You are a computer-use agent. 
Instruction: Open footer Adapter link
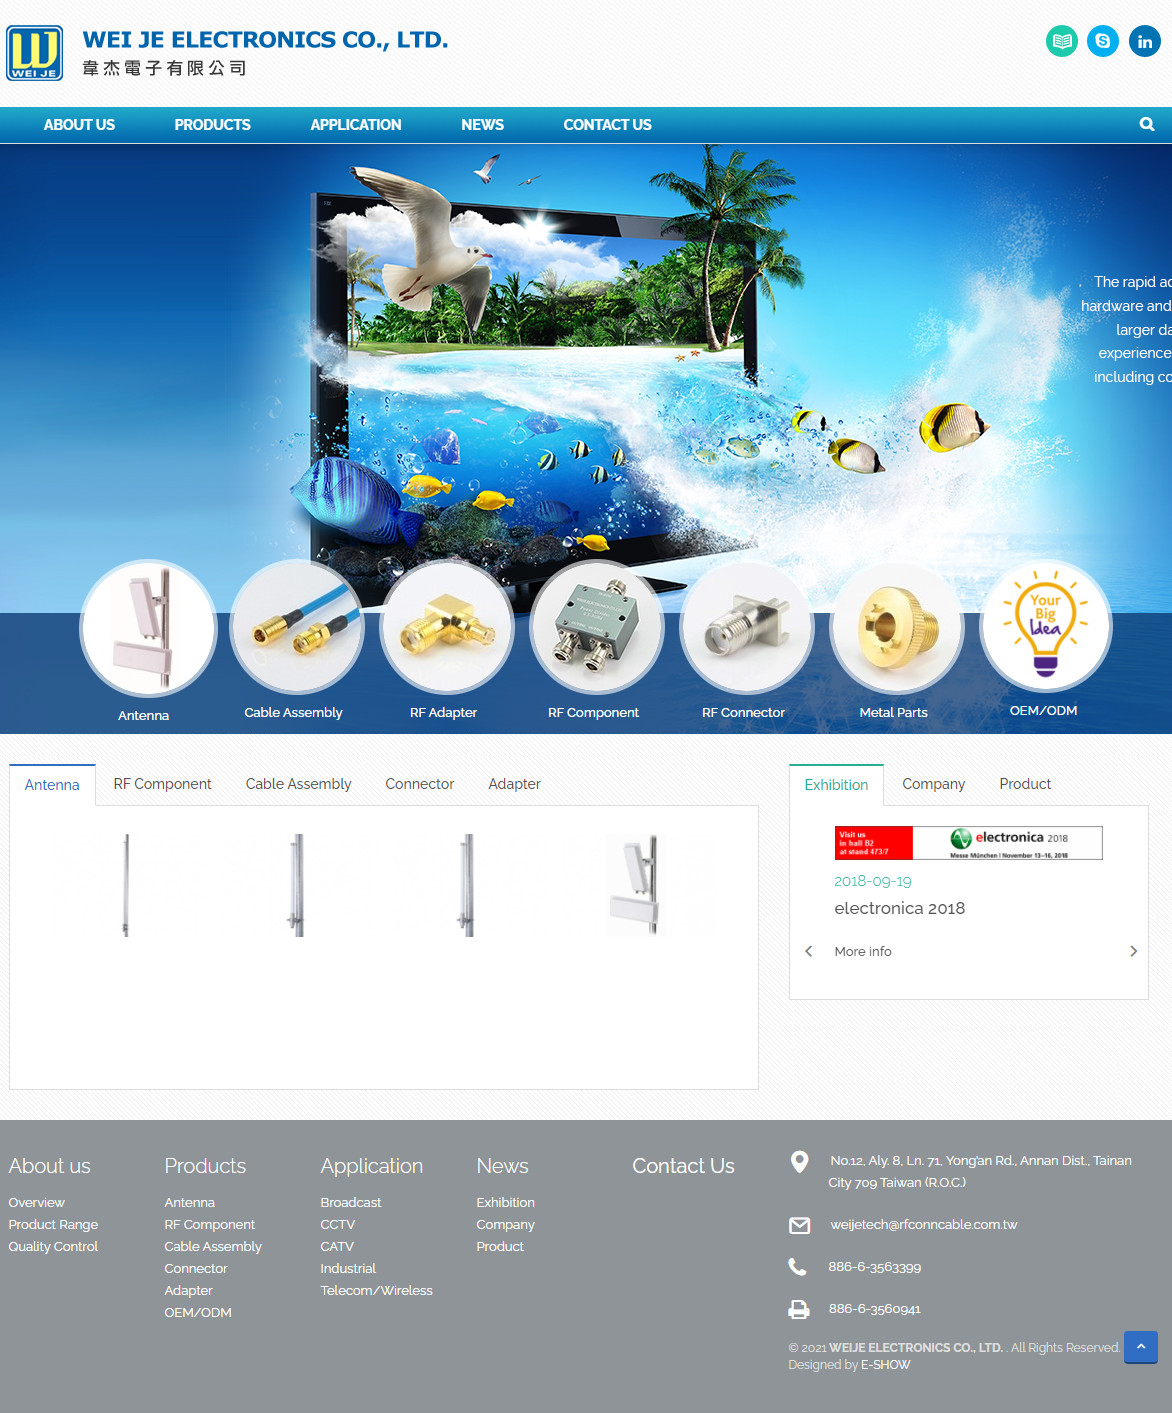(x=188, y=1291)
